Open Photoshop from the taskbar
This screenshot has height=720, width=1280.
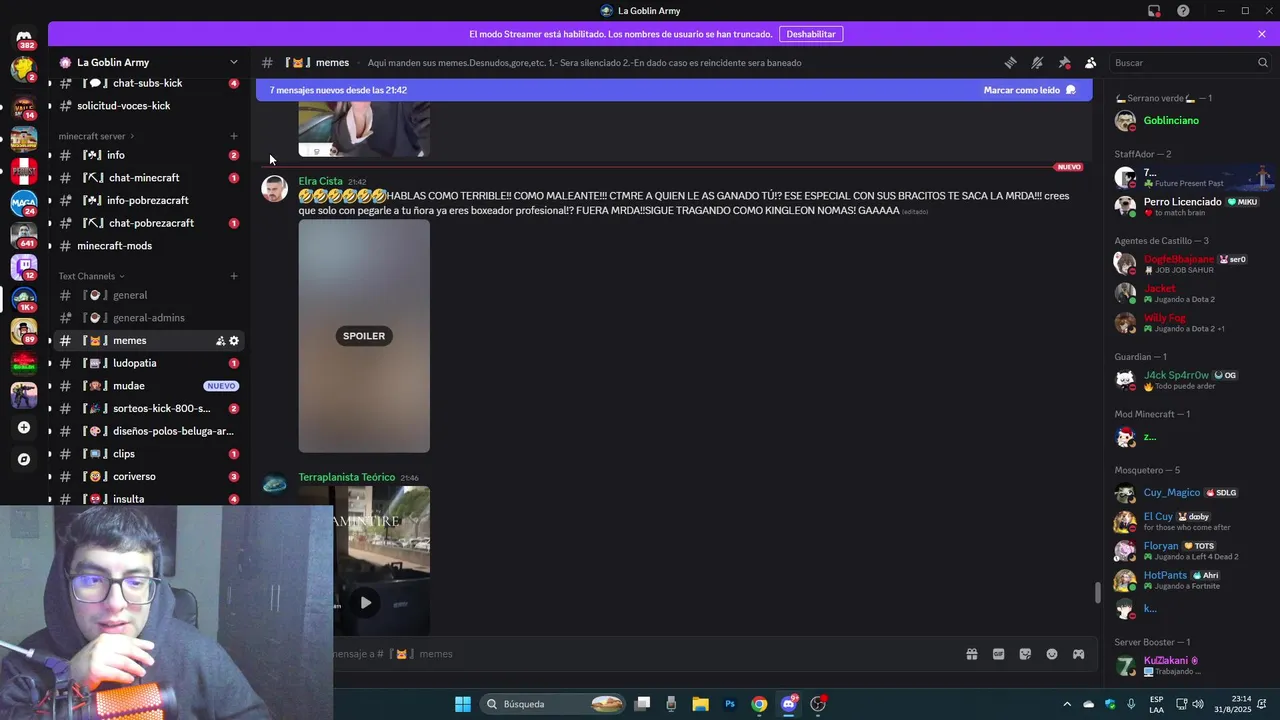point(730,704)
